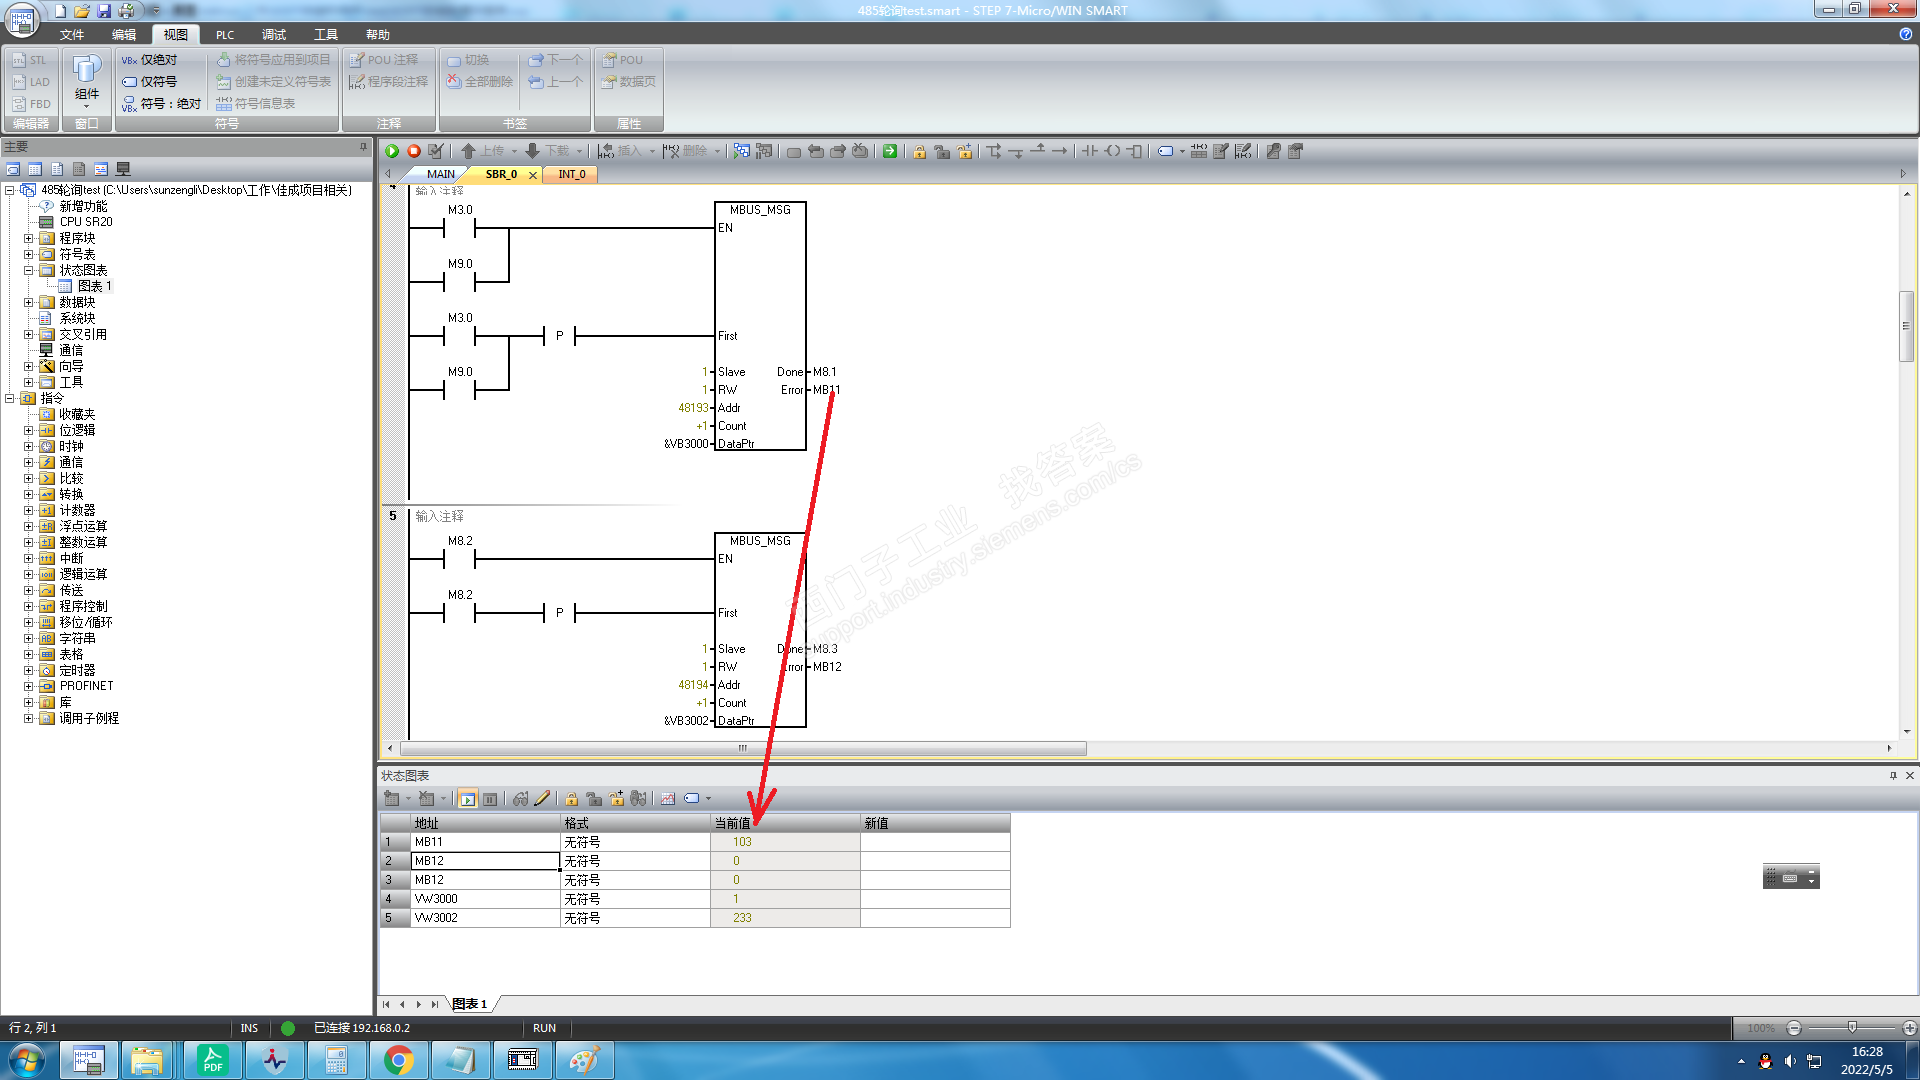The height and width of the screenshot is (1080, 1920).
Task: Click the upload (上传) arrow icon
Action: coord(468,151)
